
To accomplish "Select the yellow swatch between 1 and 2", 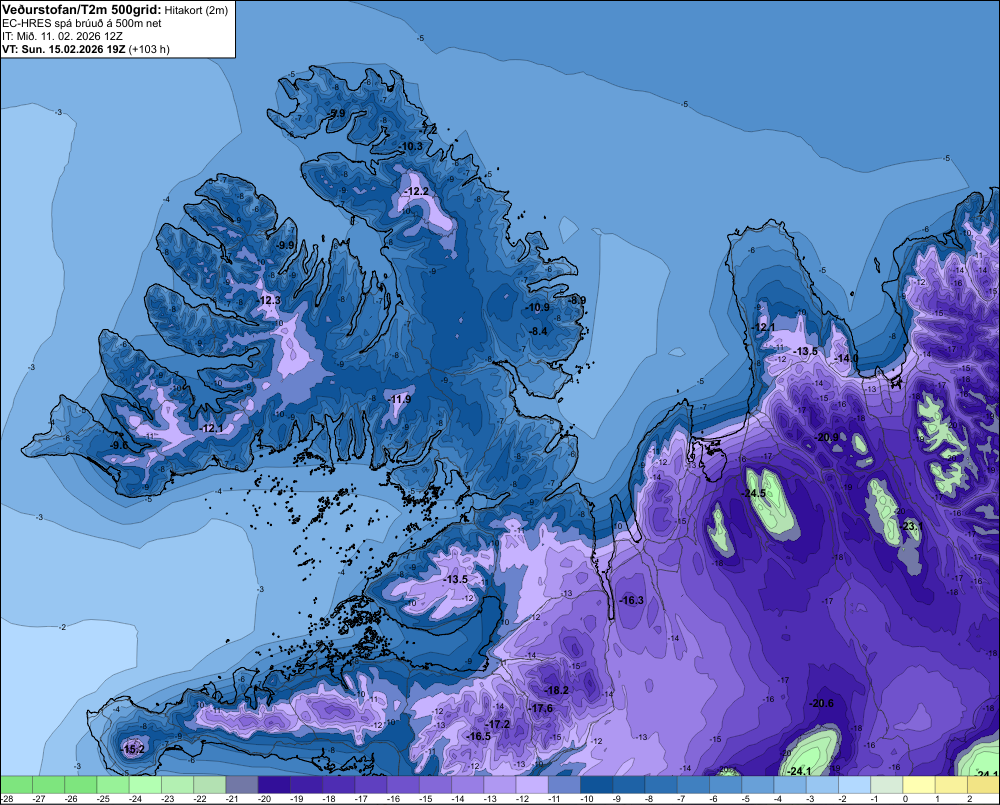I will [x=952, y=785].
